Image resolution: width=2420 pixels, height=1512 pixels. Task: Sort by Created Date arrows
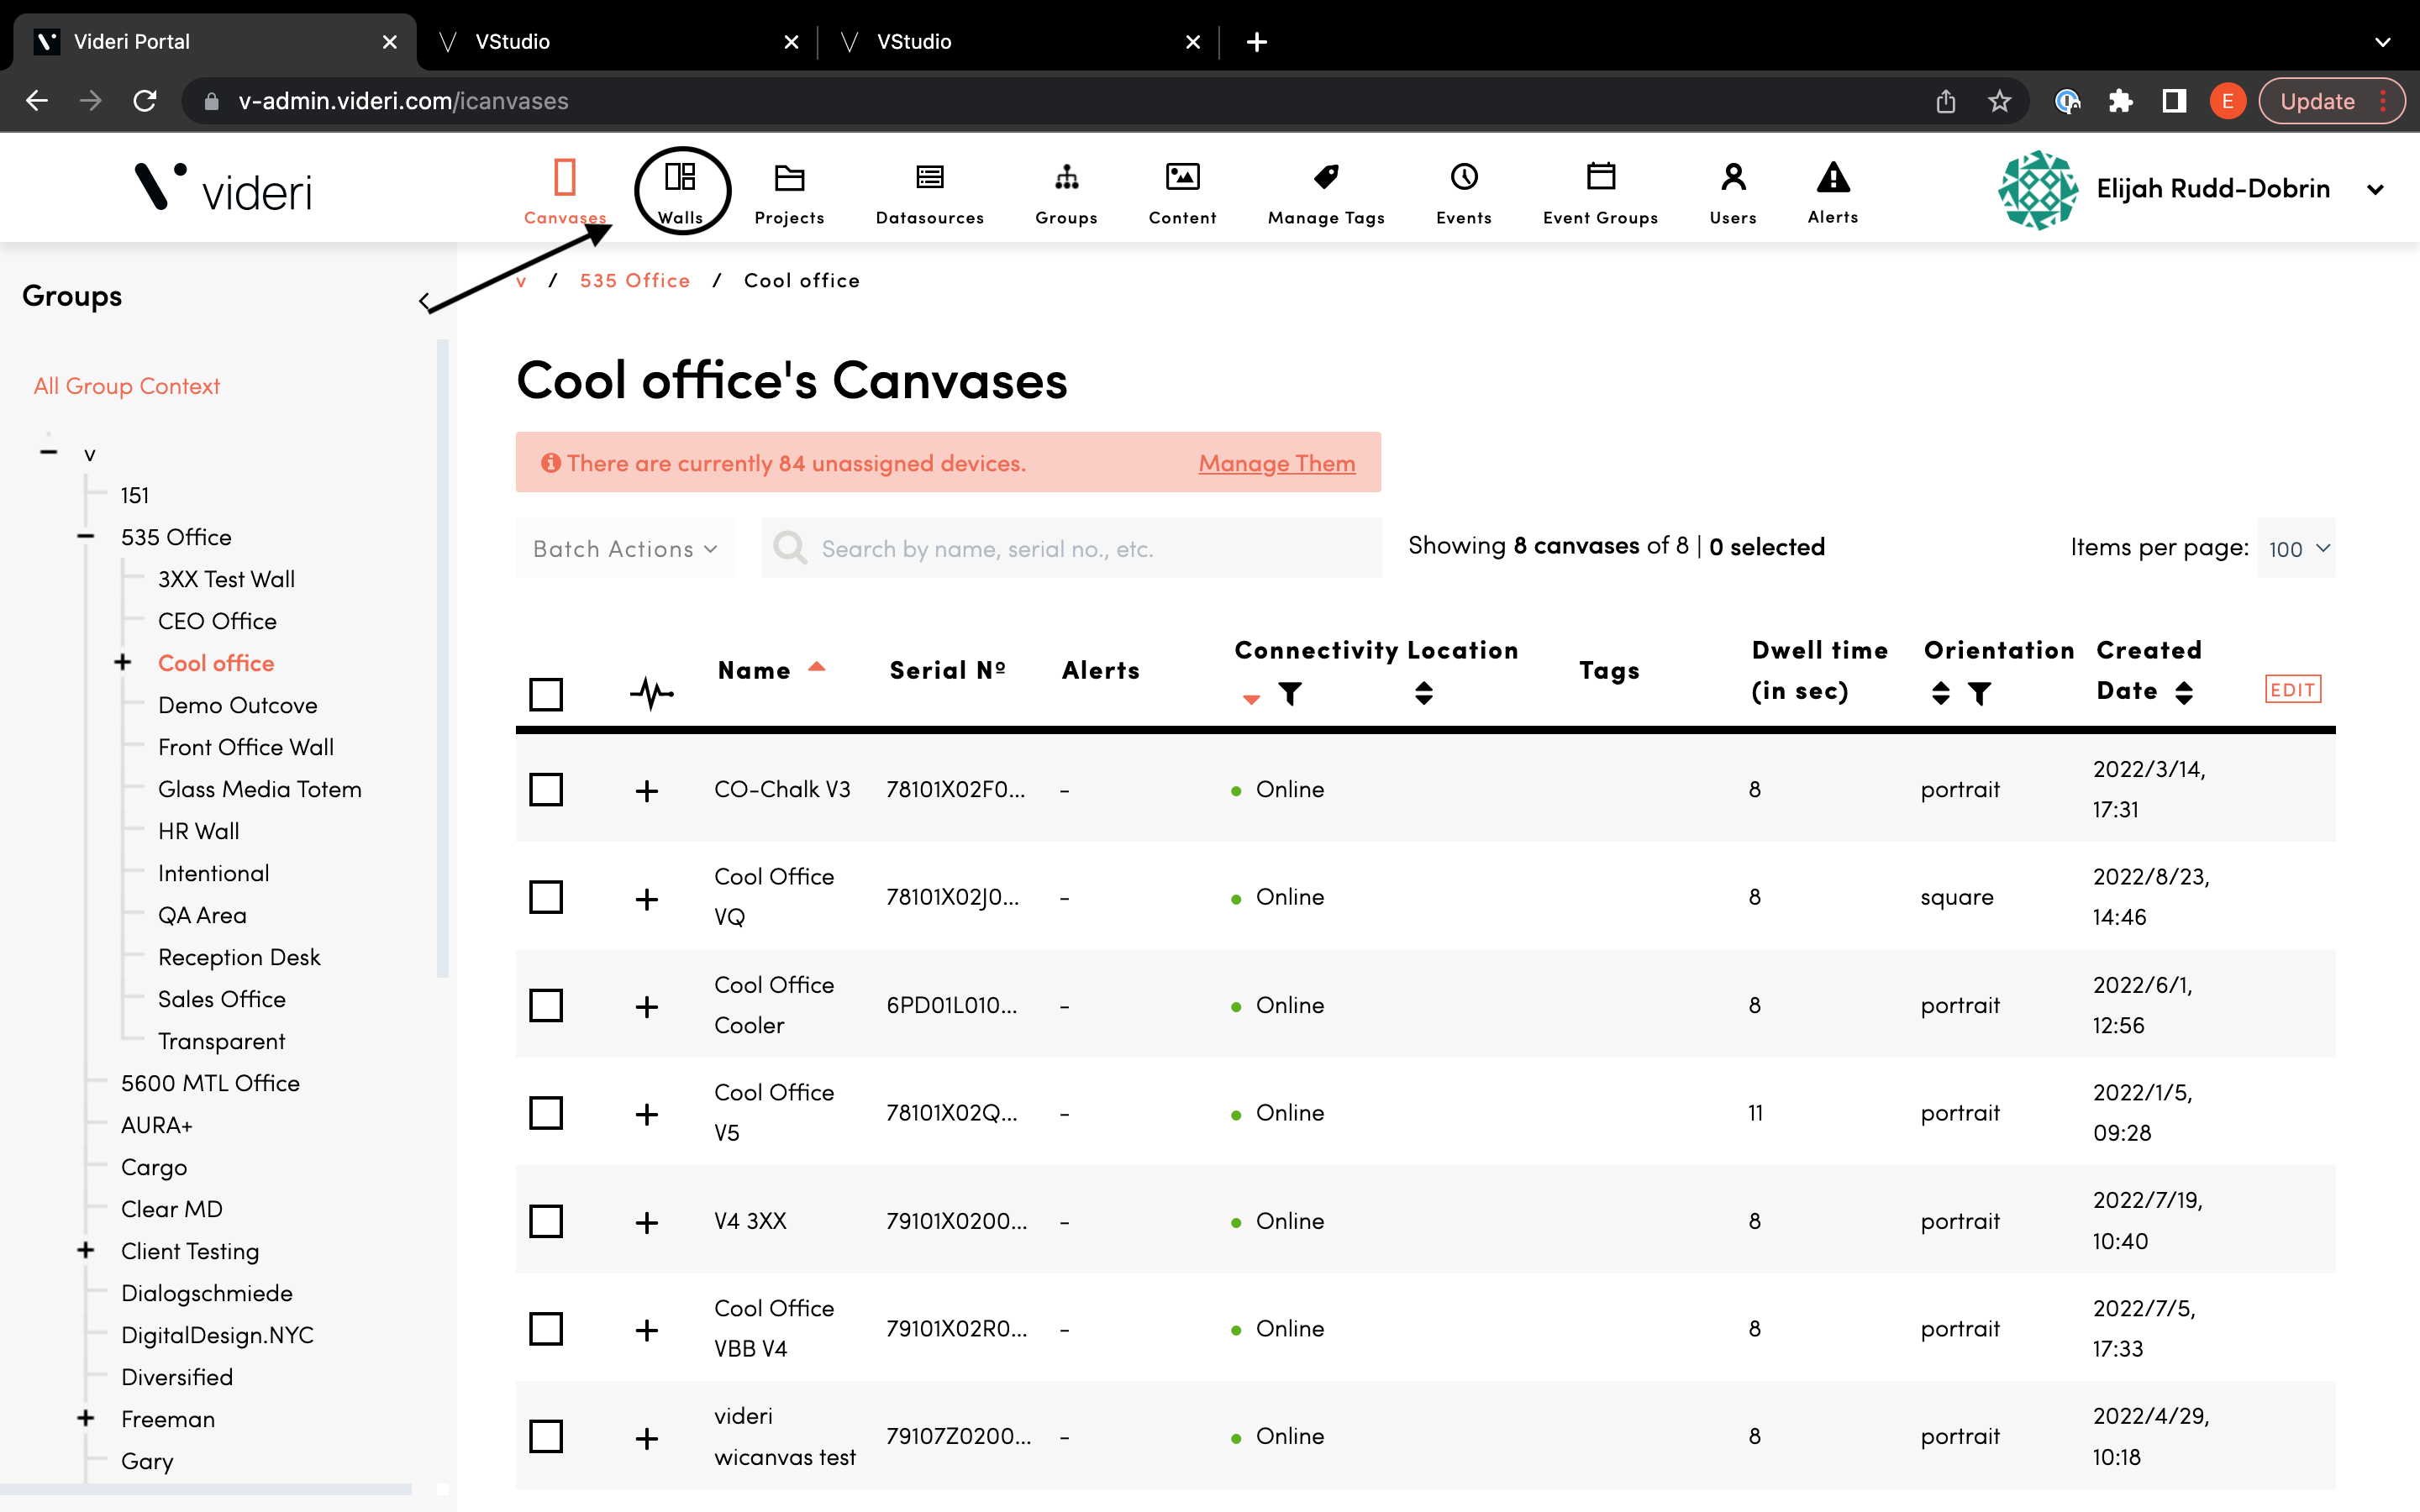click(2184, 693)
